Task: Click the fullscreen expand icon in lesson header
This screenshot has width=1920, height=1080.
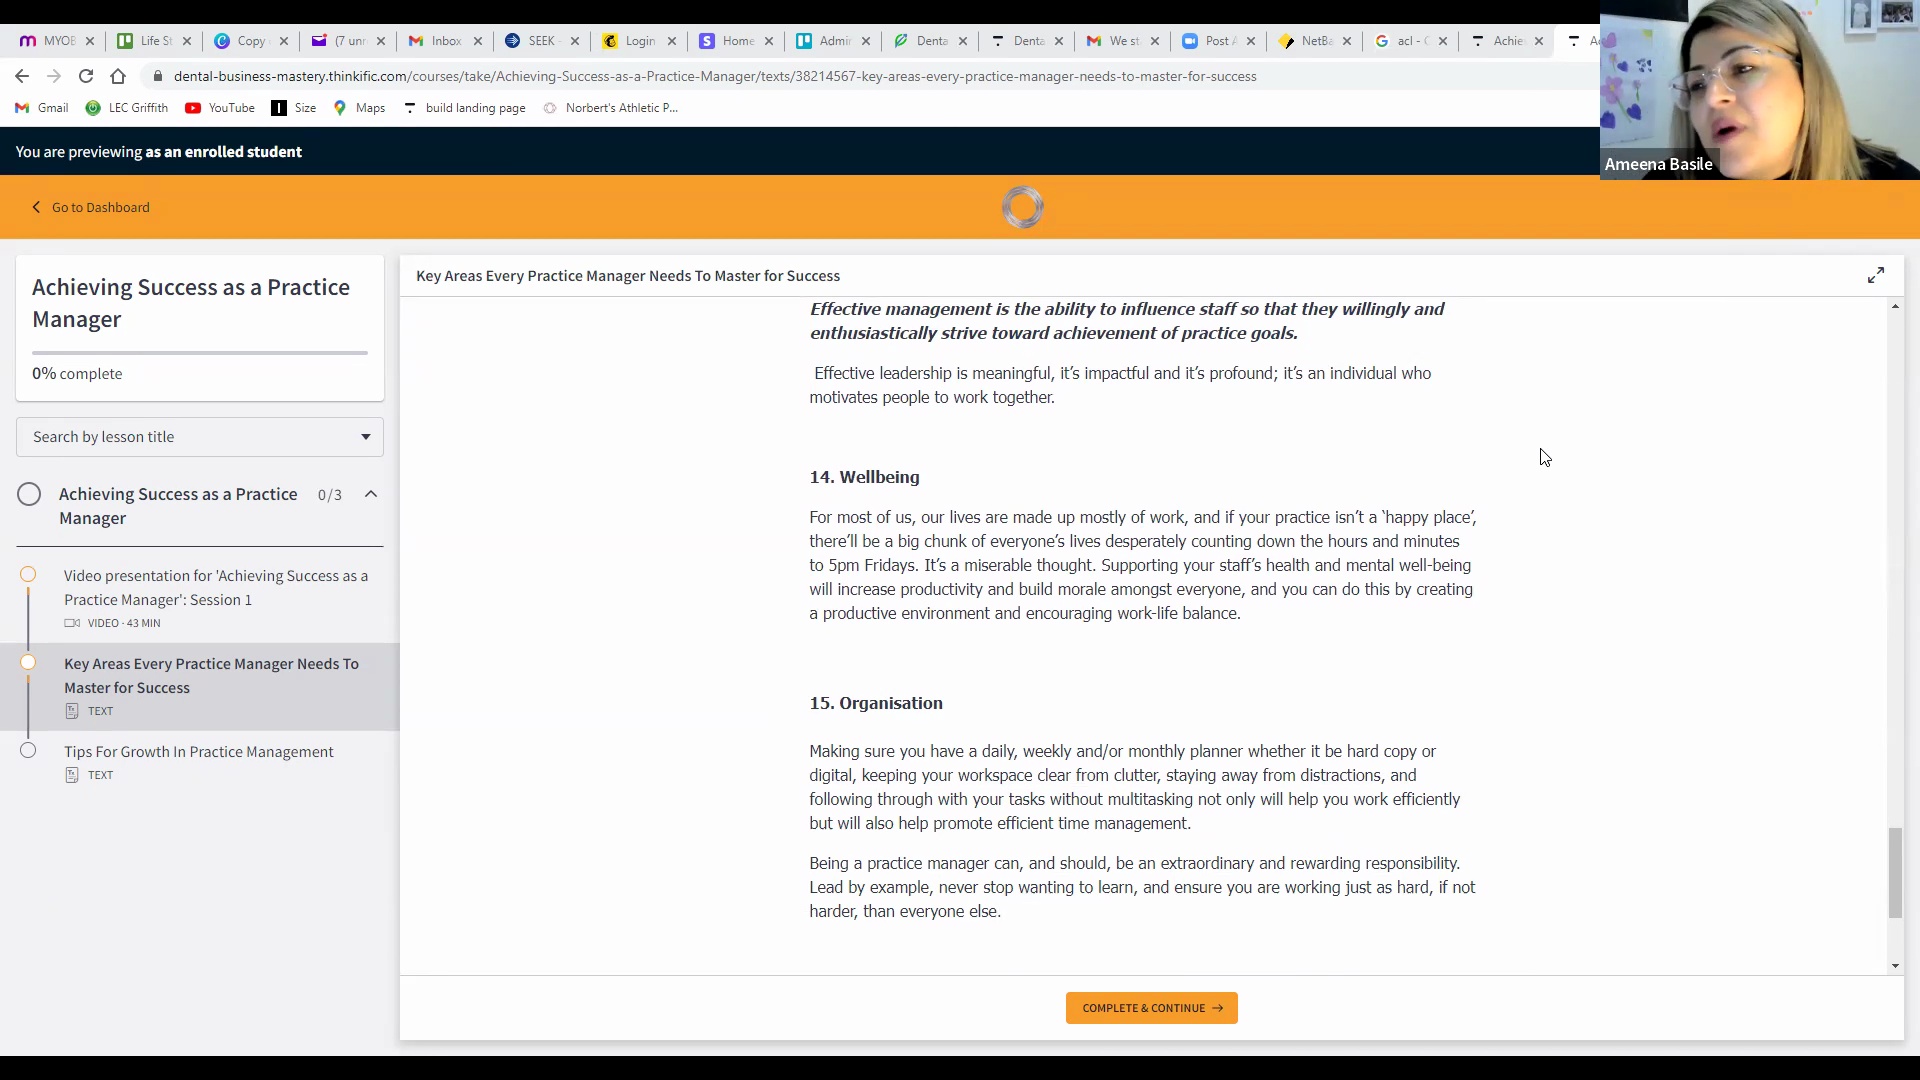Action: (x=1876, y=275)
